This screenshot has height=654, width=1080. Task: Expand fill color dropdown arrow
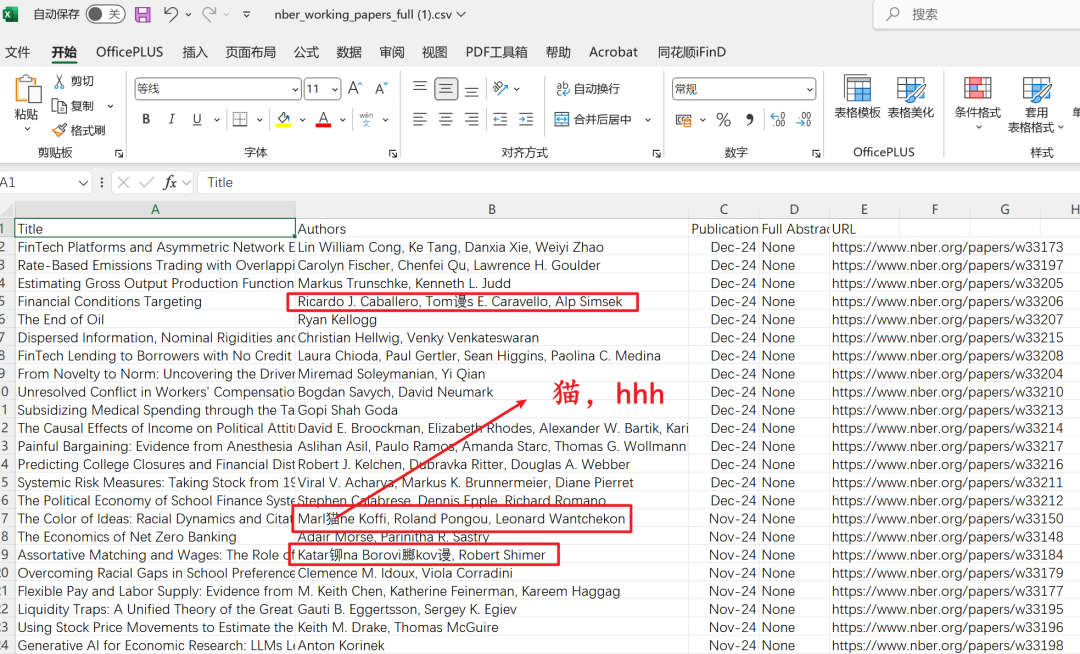pyautogui.click(x=302, y=120)
